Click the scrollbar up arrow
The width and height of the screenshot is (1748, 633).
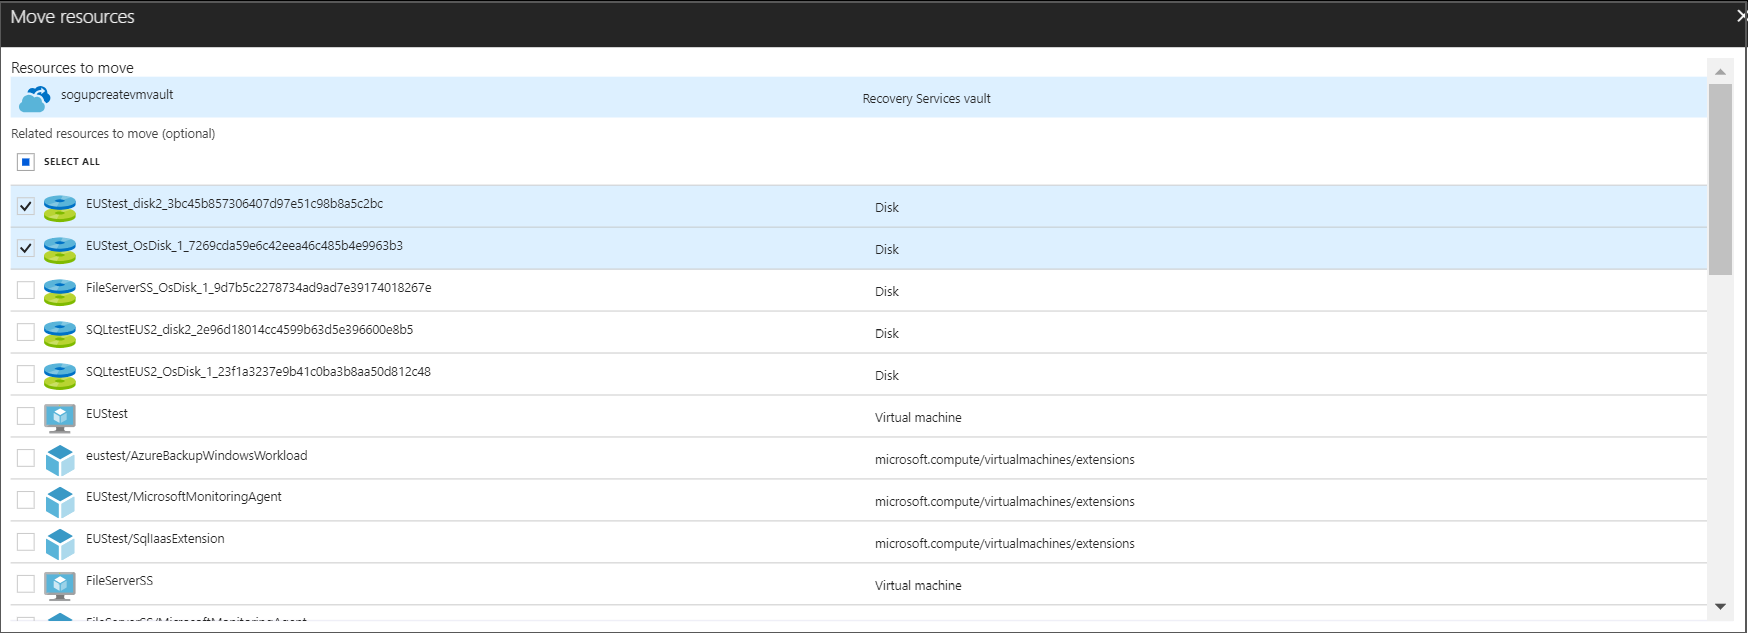coord(1720,71)
